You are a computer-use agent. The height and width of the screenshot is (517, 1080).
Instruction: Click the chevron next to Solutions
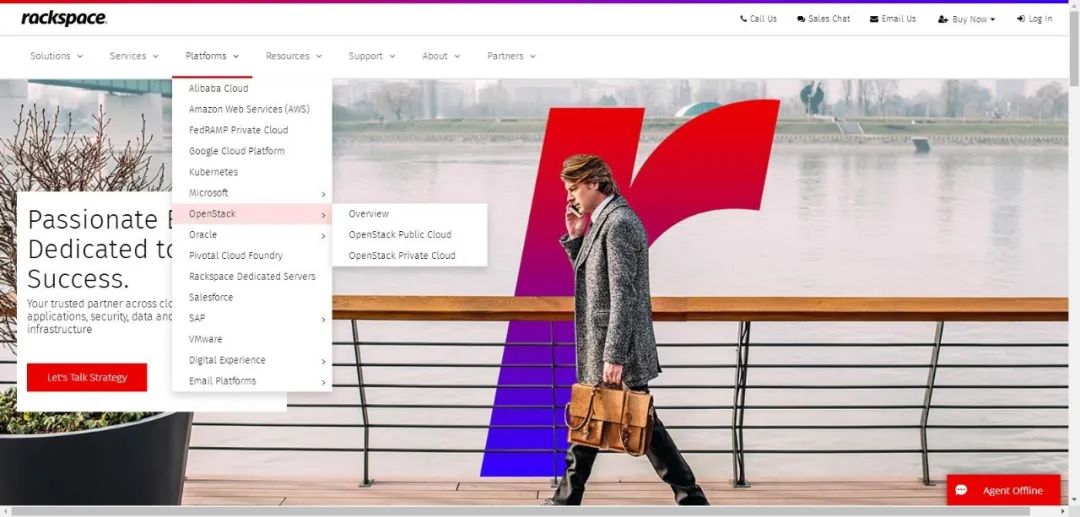(x=80, y=56)
